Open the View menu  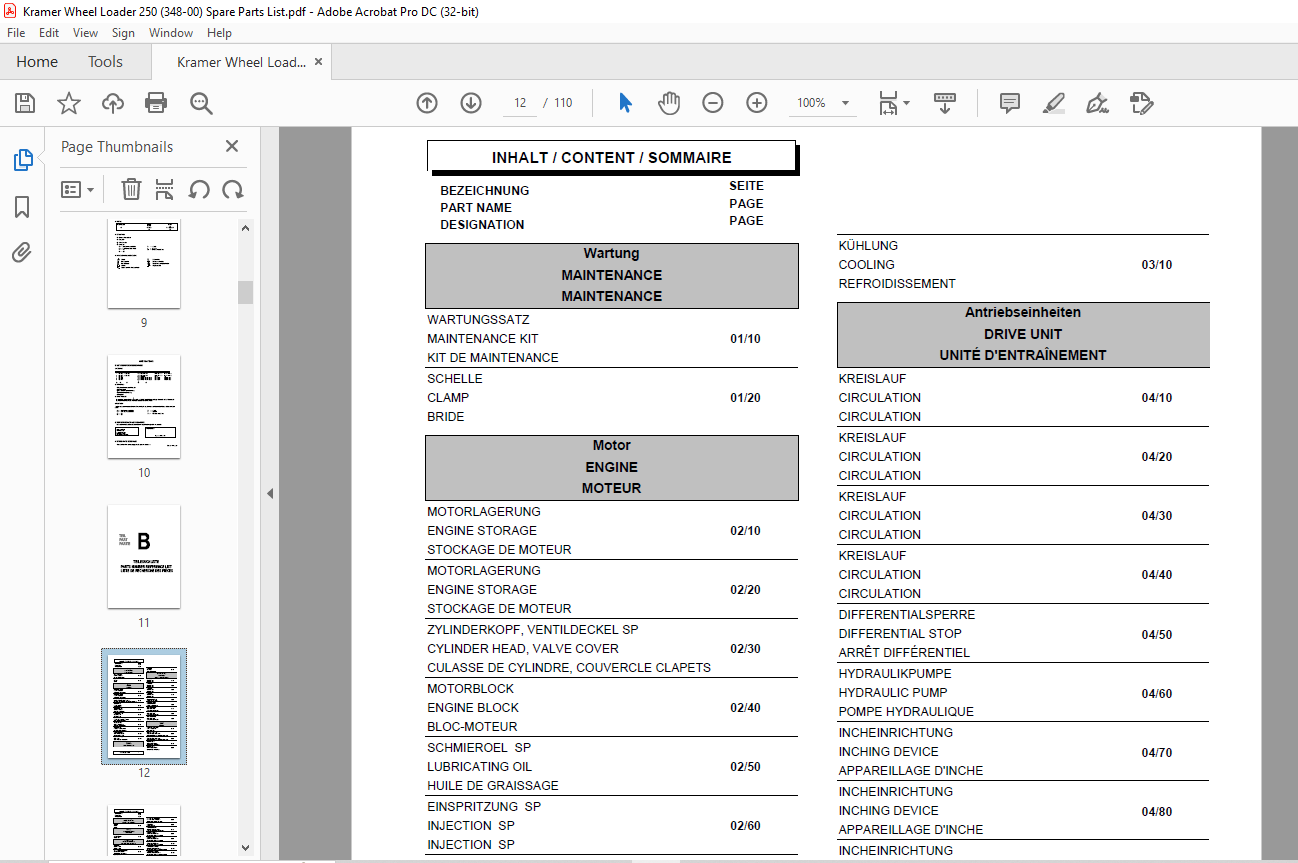tap(86, 33)
